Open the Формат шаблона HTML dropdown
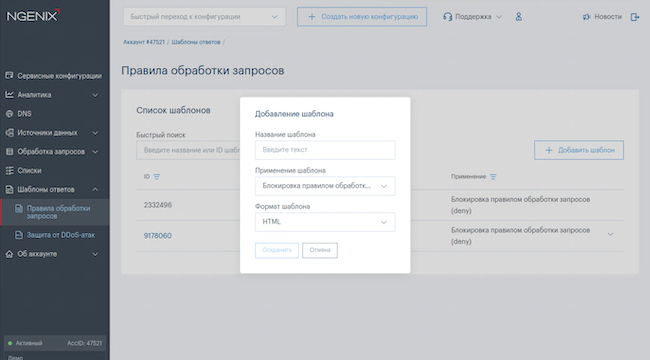This screenshot has height=360, width=650. coord(325,222)
